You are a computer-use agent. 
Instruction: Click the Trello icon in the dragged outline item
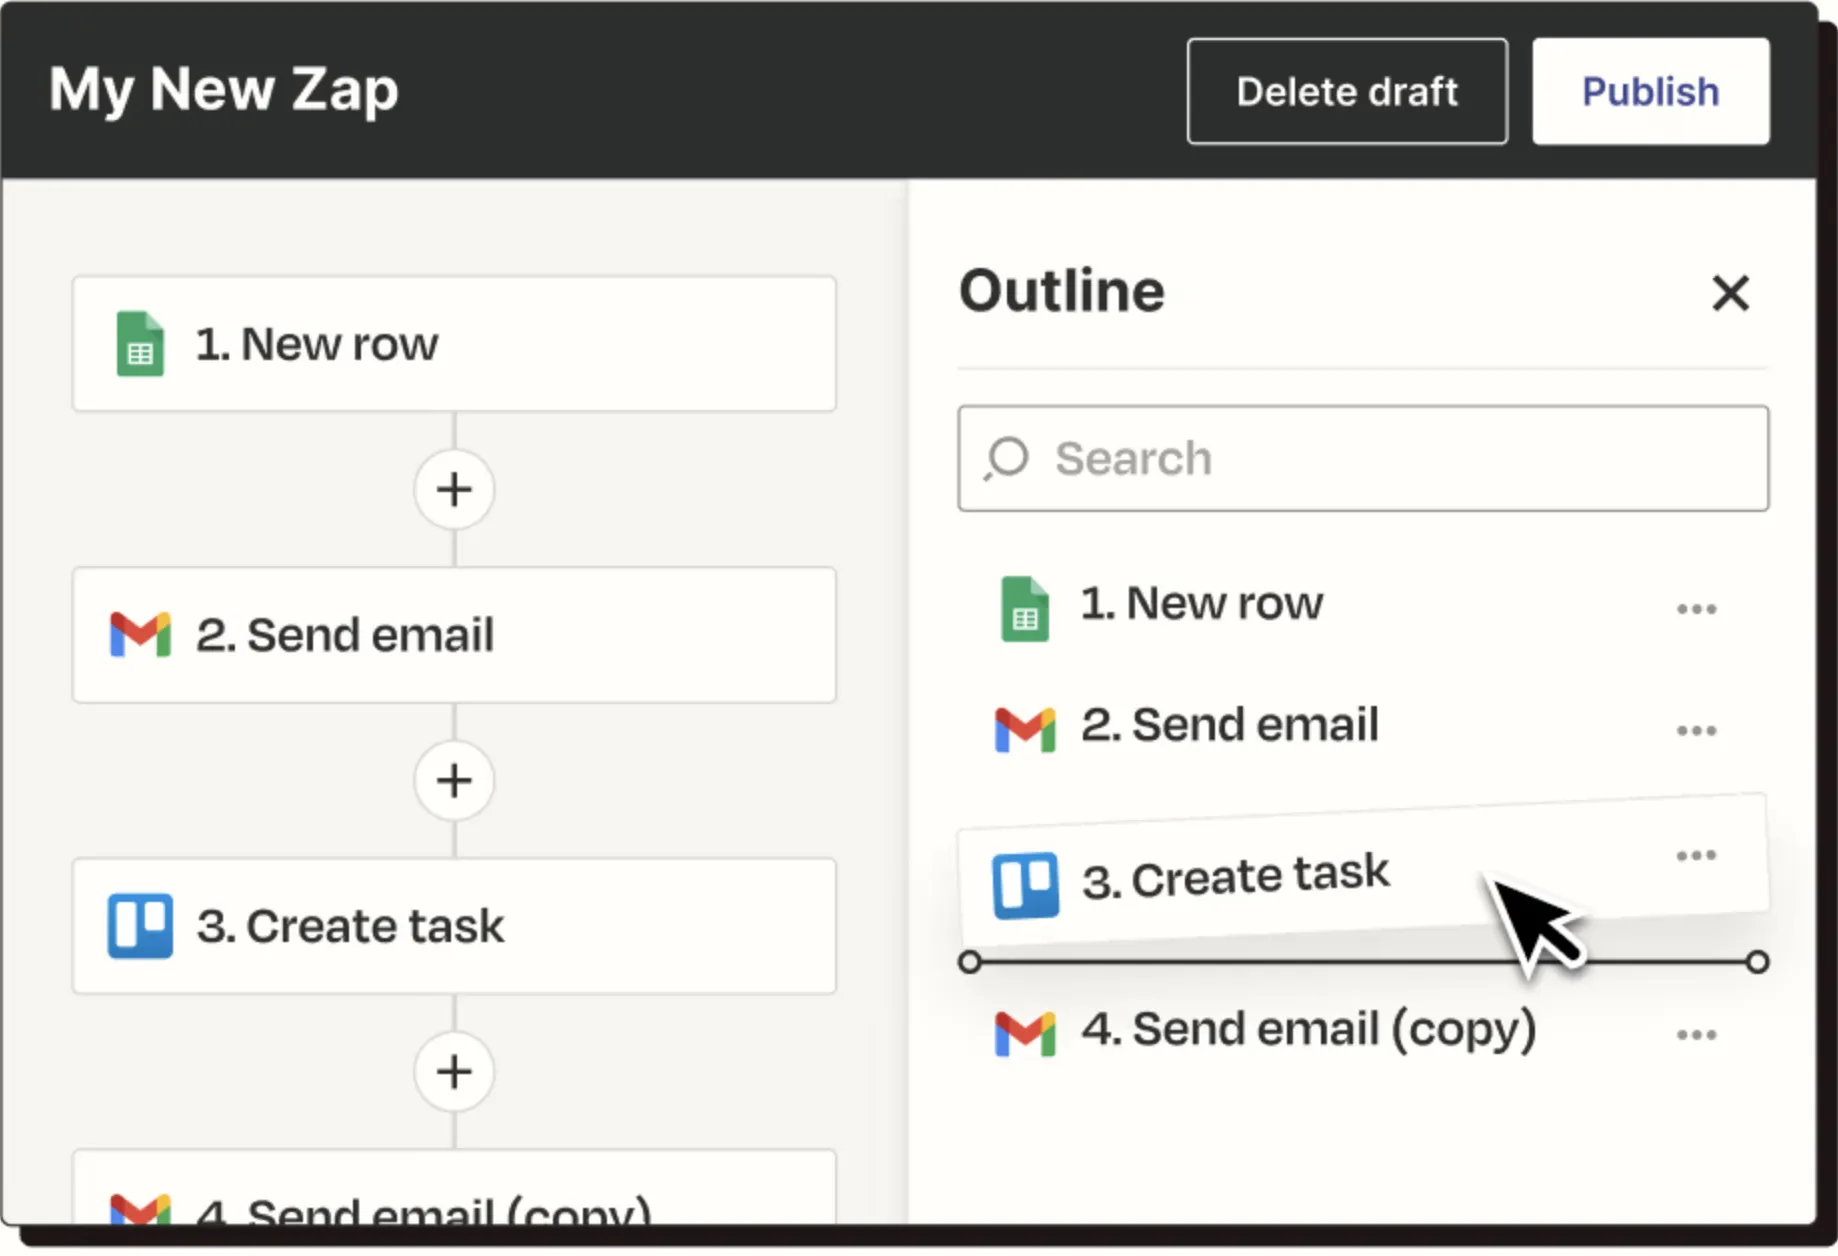1025,885
